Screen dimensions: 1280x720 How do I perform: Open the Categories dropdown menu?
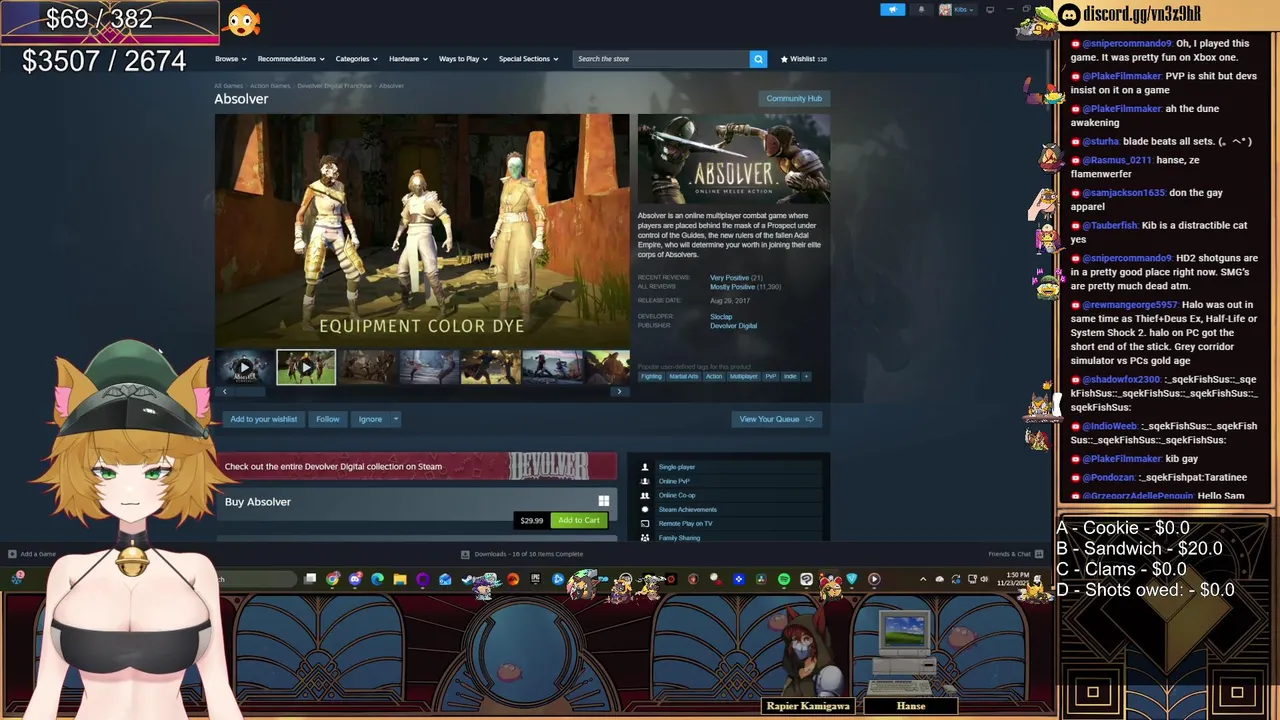click(x=356, y=59)
